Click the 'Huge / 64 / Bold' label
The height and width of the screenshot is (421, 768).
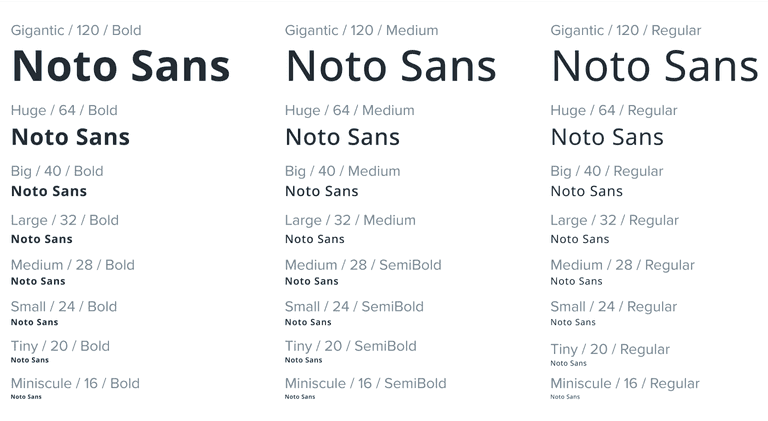tap(64, 110)
